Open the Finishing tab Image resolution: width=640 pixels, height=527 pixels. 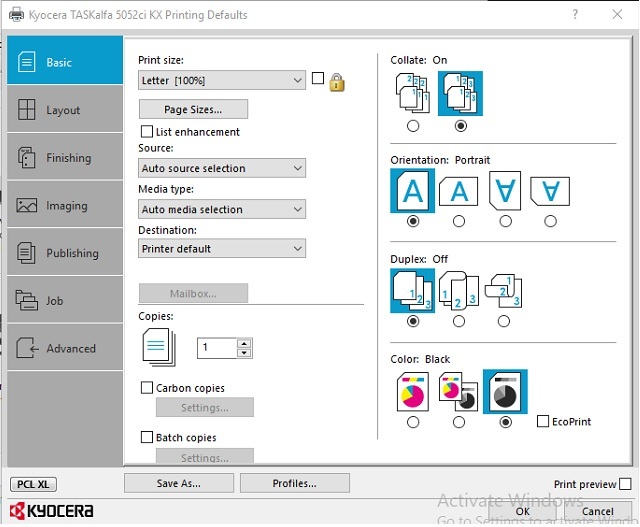(x=64, y=158)
